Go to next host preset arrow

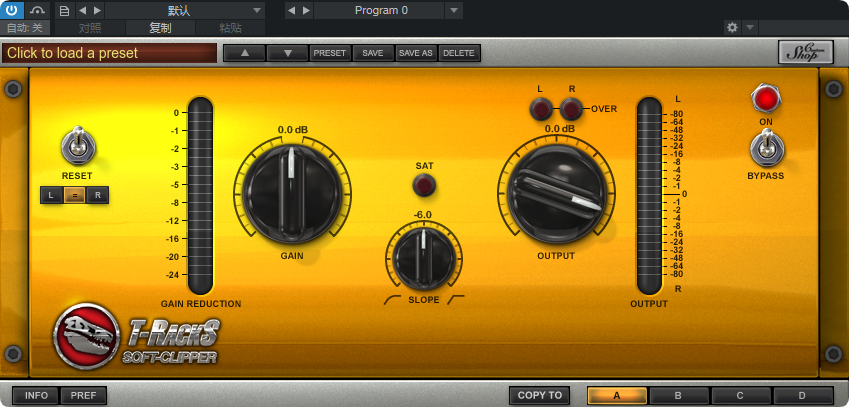pos(97,10)
